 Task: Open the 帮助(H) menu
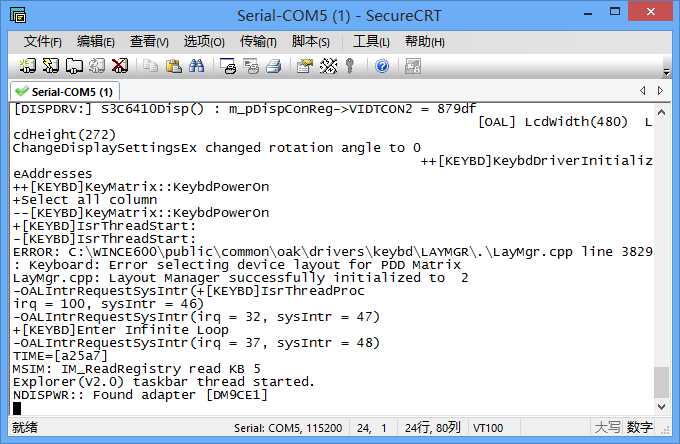(425, 41)
